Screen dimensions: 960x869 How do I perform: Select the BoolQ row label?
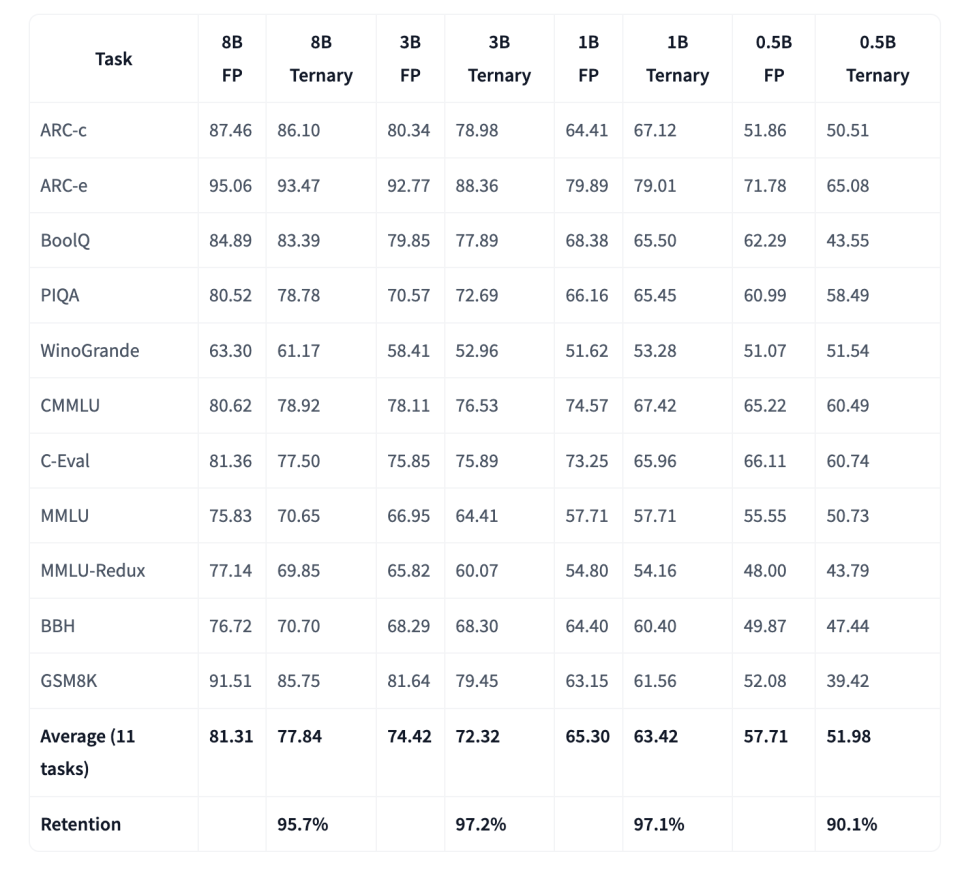tap(65, 240)
